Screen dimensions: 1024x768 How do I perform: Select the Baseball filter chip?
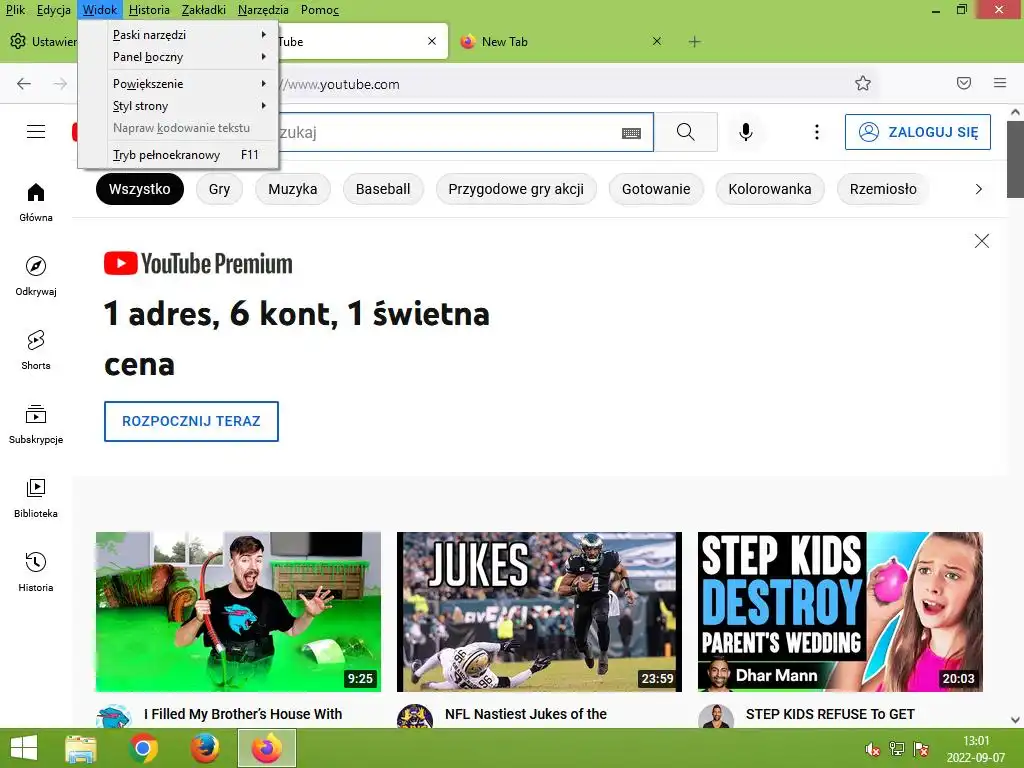[x=383, y=189]
